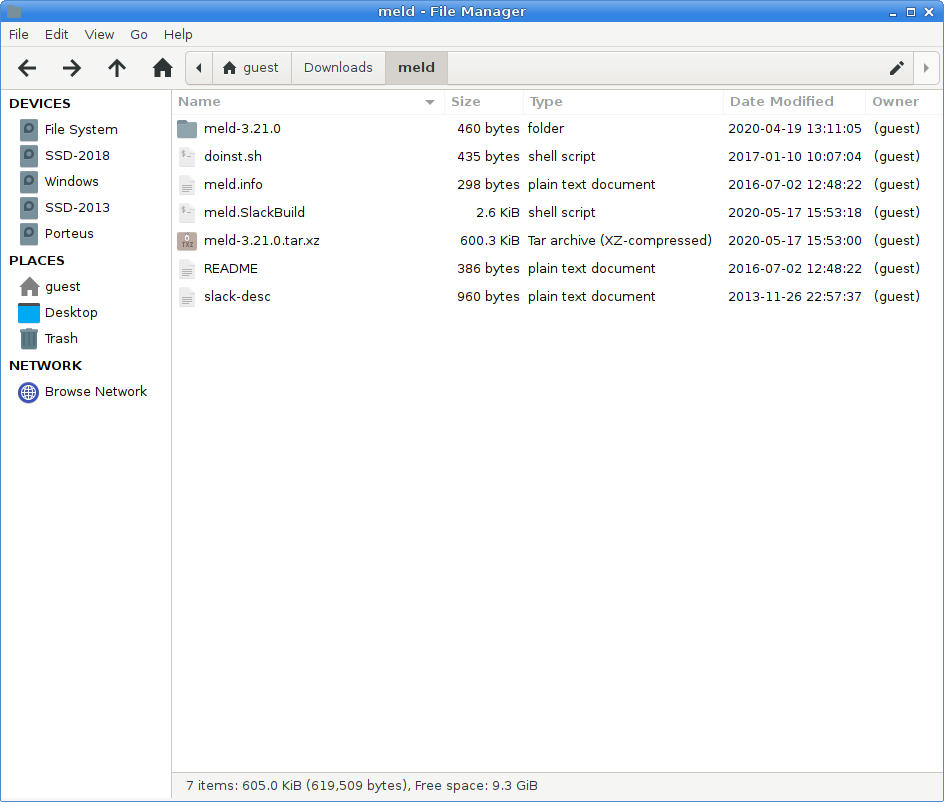Open Porteus label in Devices

tap(69, 233)
